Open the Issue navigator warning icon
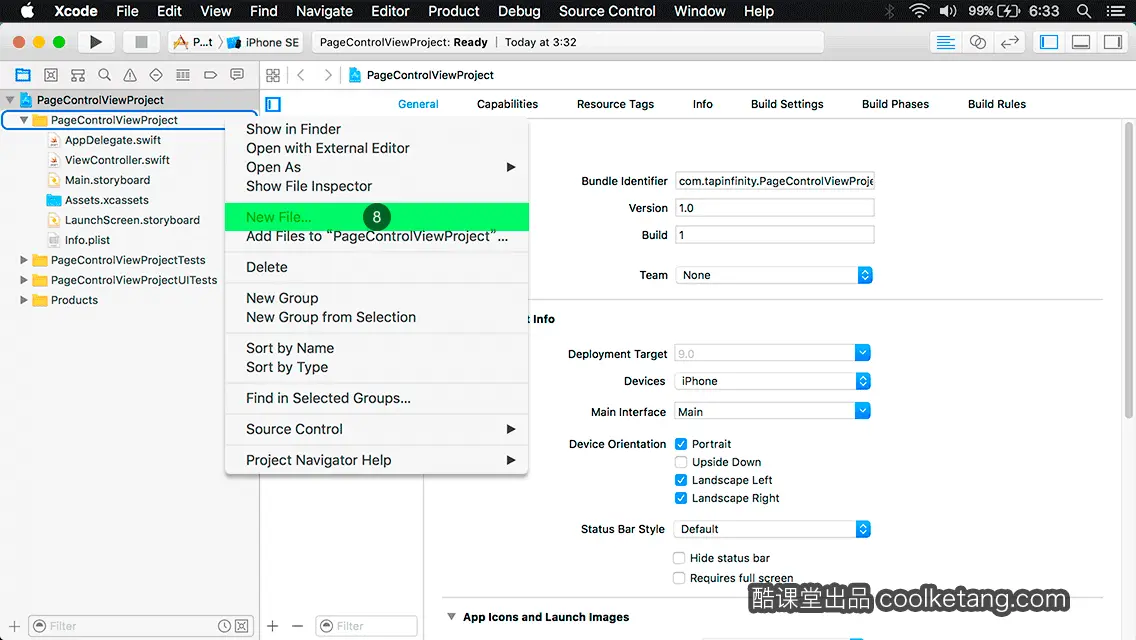The height and width of the screenshot is (640, 1136). pos(130,75)
